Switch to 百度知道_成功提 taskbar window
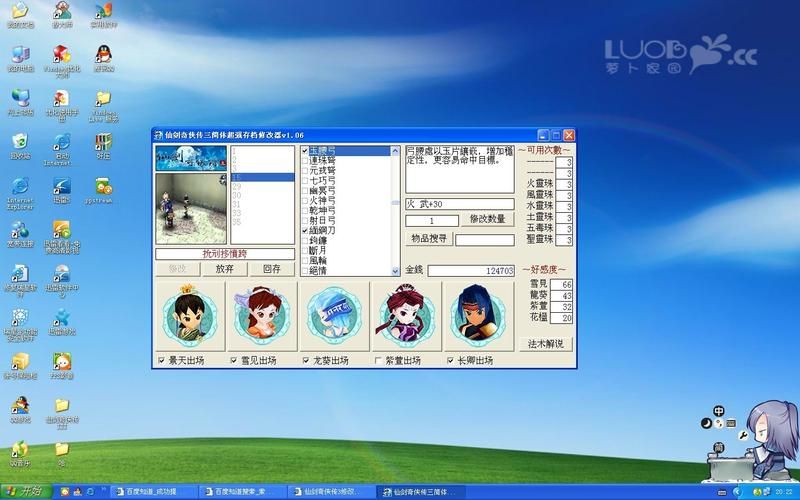The image size is (800, 500). (x=154, y=492)
